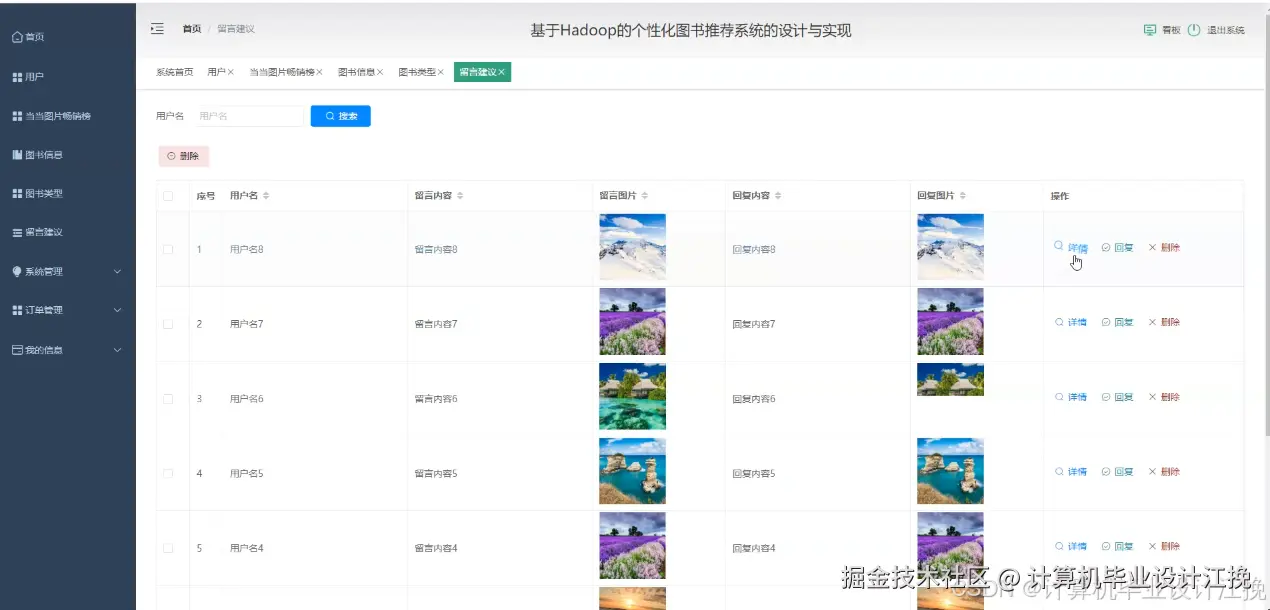Check the row checkbox for 用户名7
Screen dimensions: 1270x610
[168, 324]
